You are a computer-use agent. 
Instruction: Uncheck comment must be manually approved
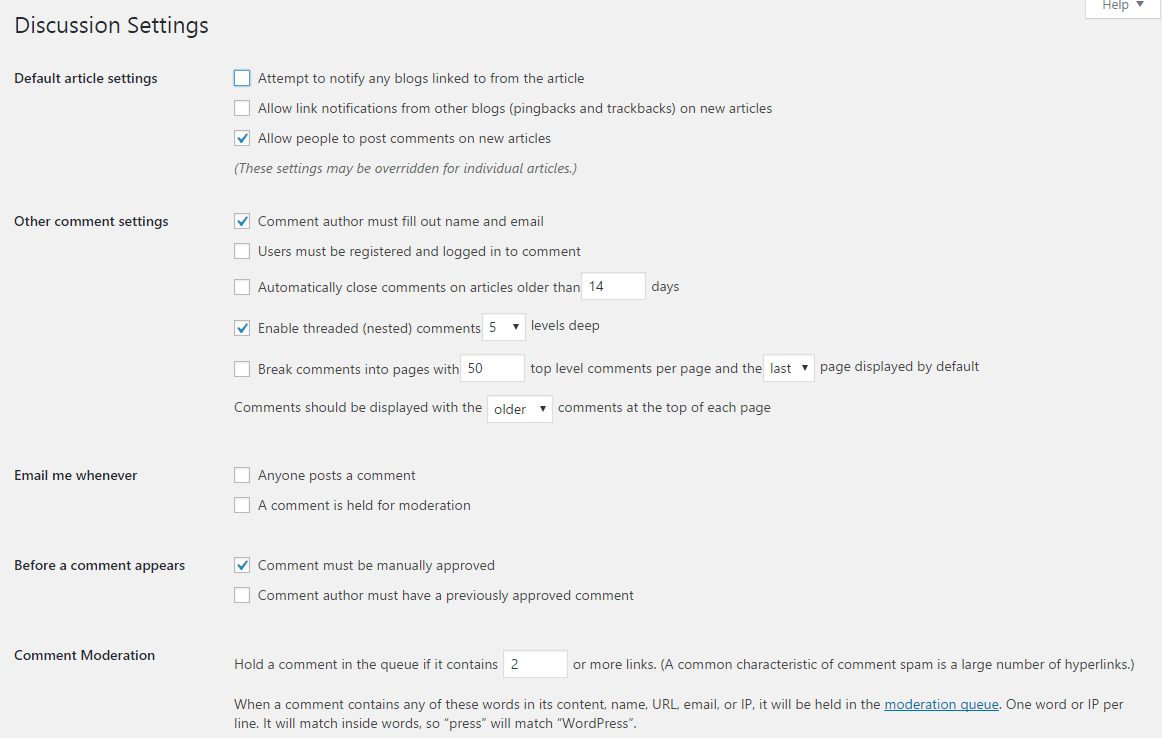point(242,565)
